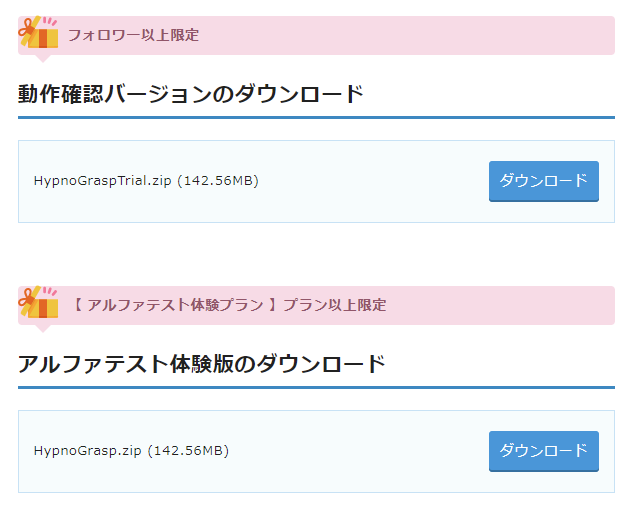Select the HypnoGrasp.zip file name
The width and height of the screenshot is (625, 507).
(x=87, y=451)
